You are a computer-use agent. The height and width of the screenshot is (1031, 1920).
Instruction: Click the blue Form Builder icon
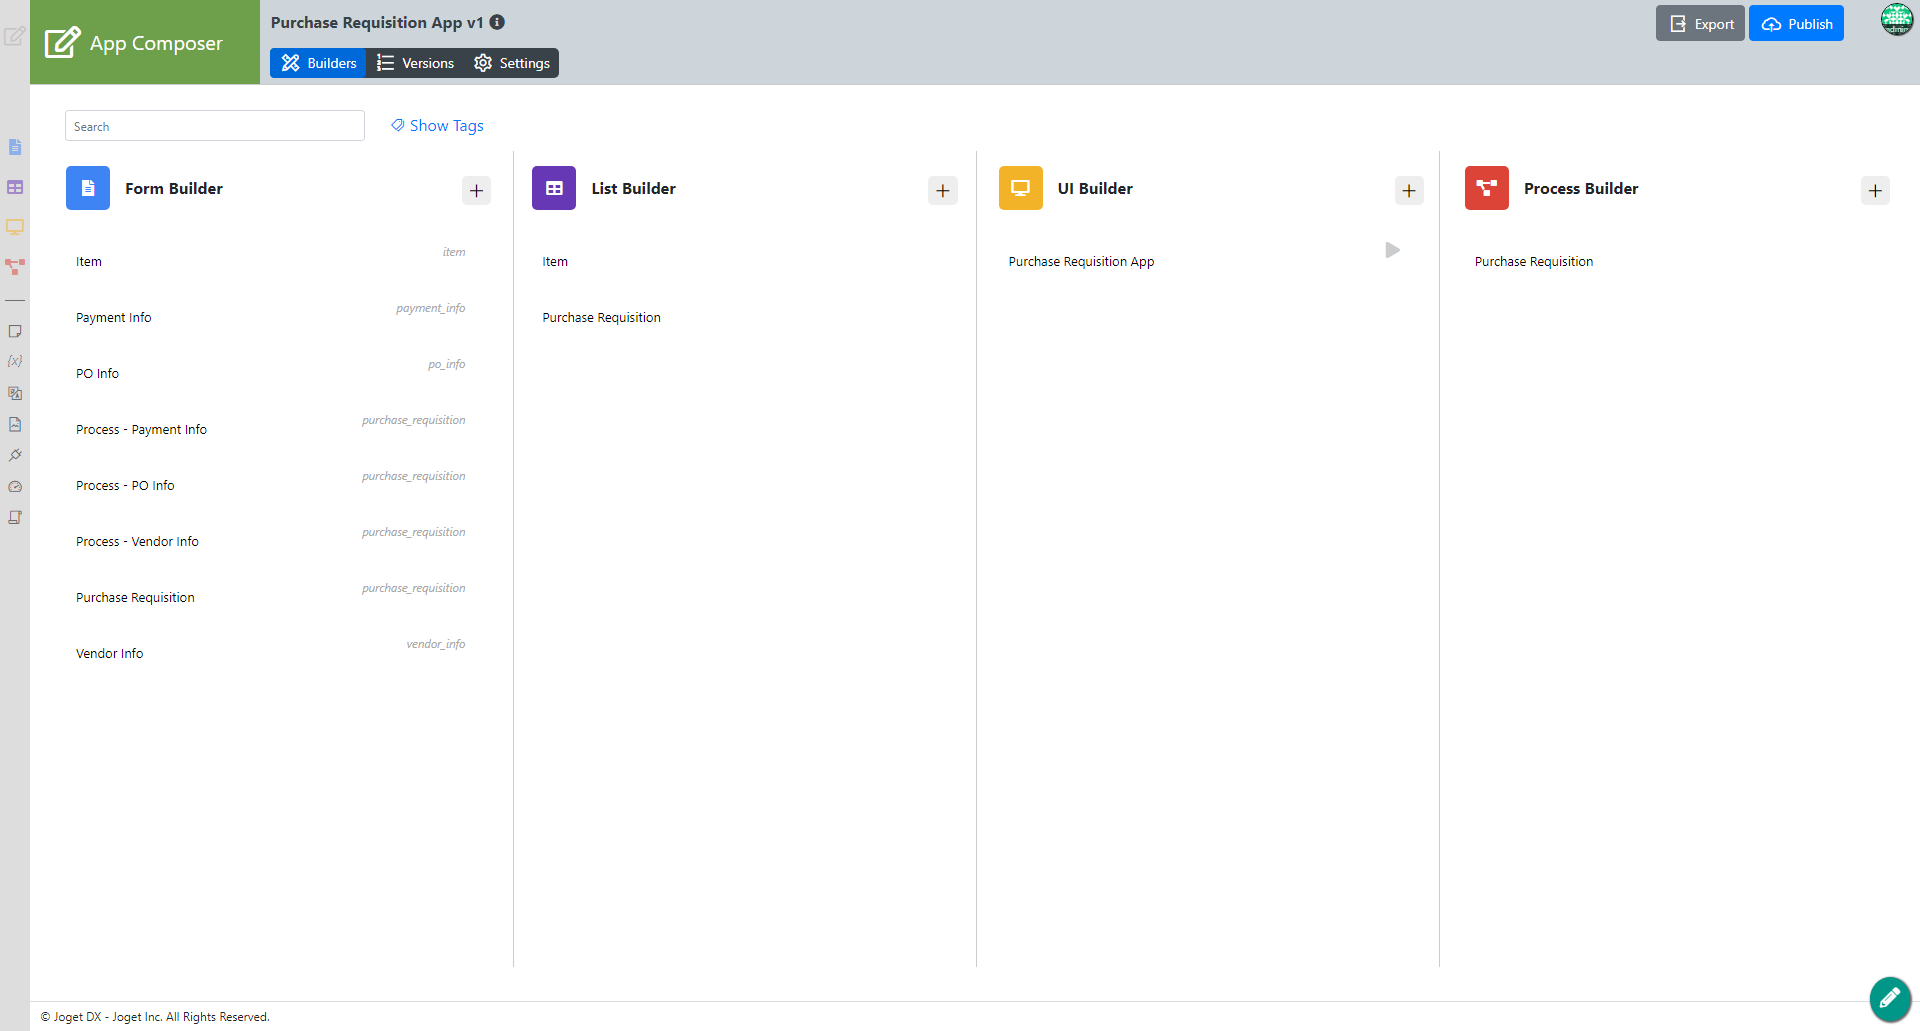(88, 188)
